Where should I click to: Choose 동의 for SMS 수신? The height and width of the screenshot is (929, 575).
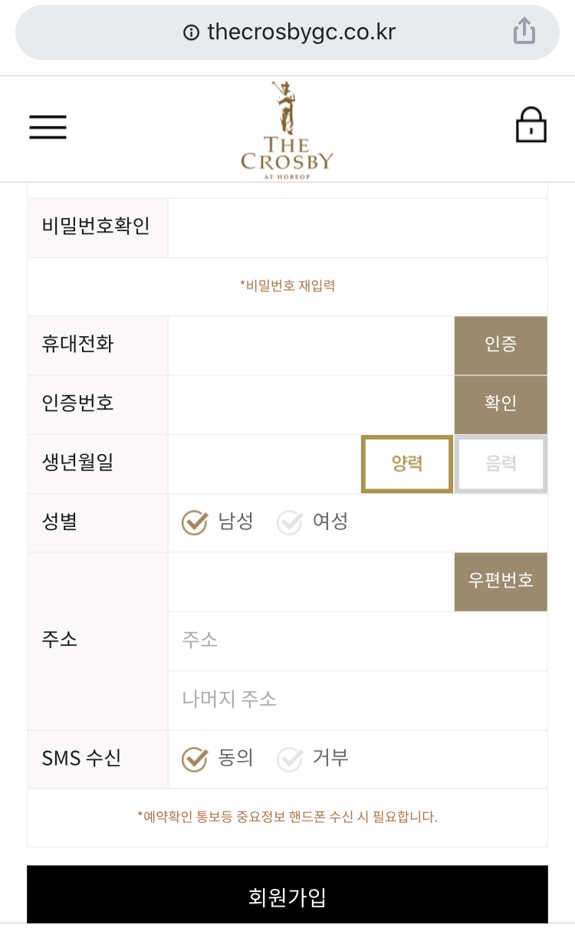217,758
